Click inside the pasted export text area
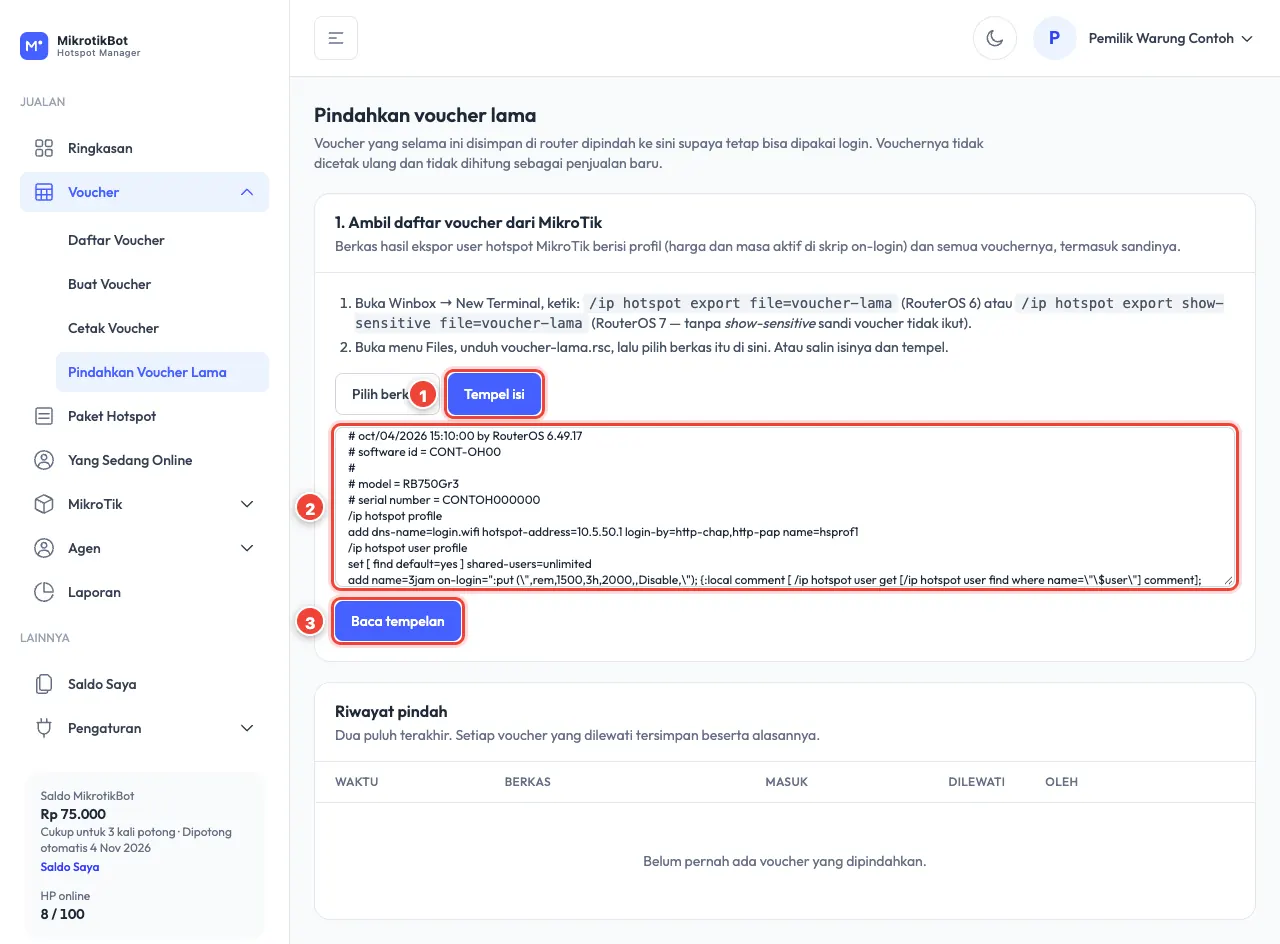The image size is (1280, 944). 785,507
